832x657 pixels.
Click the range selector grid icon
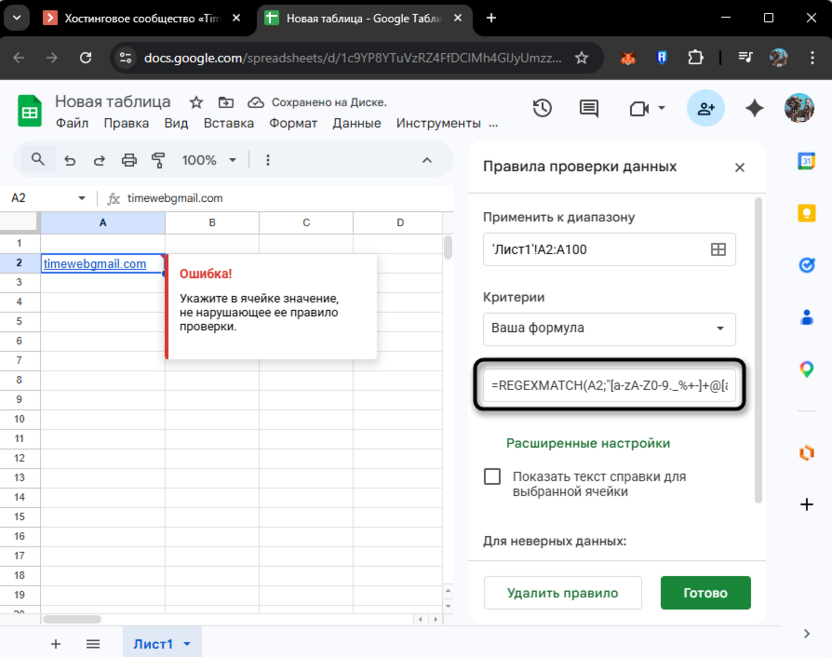(x=718, y=249)
